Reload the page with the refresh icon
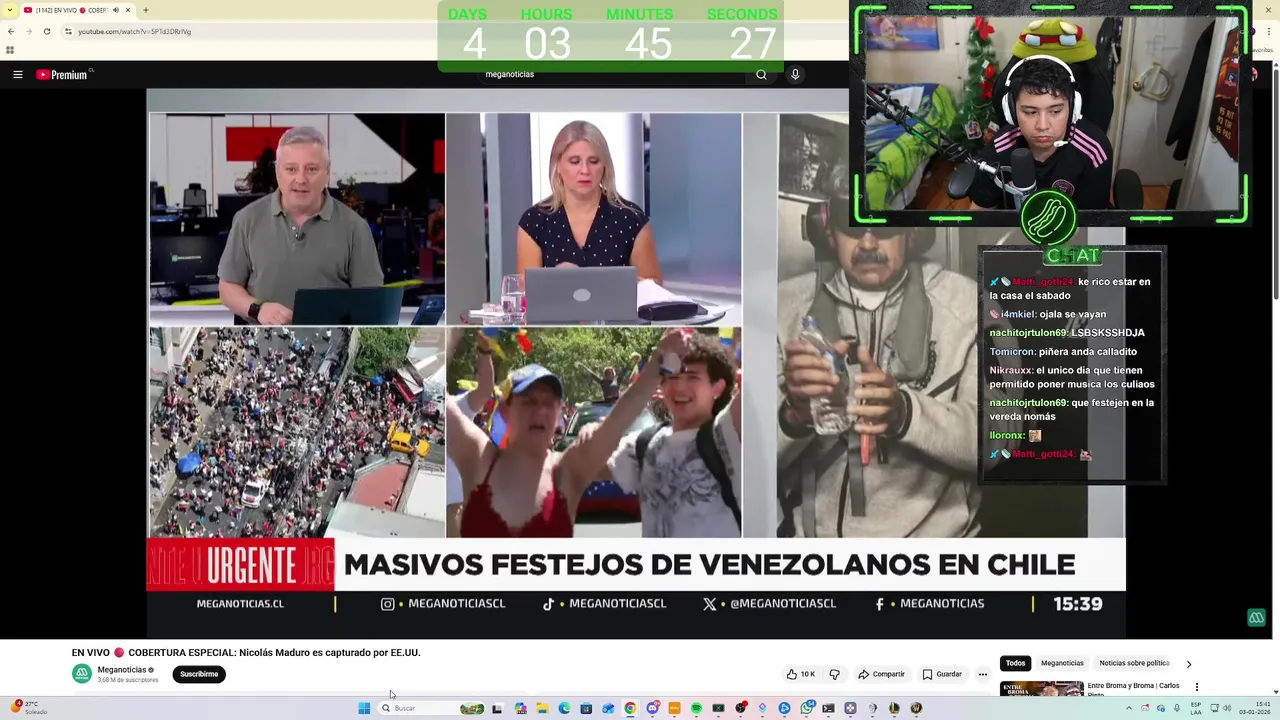This screenshot has height=720, width=1280. point(46,31)
